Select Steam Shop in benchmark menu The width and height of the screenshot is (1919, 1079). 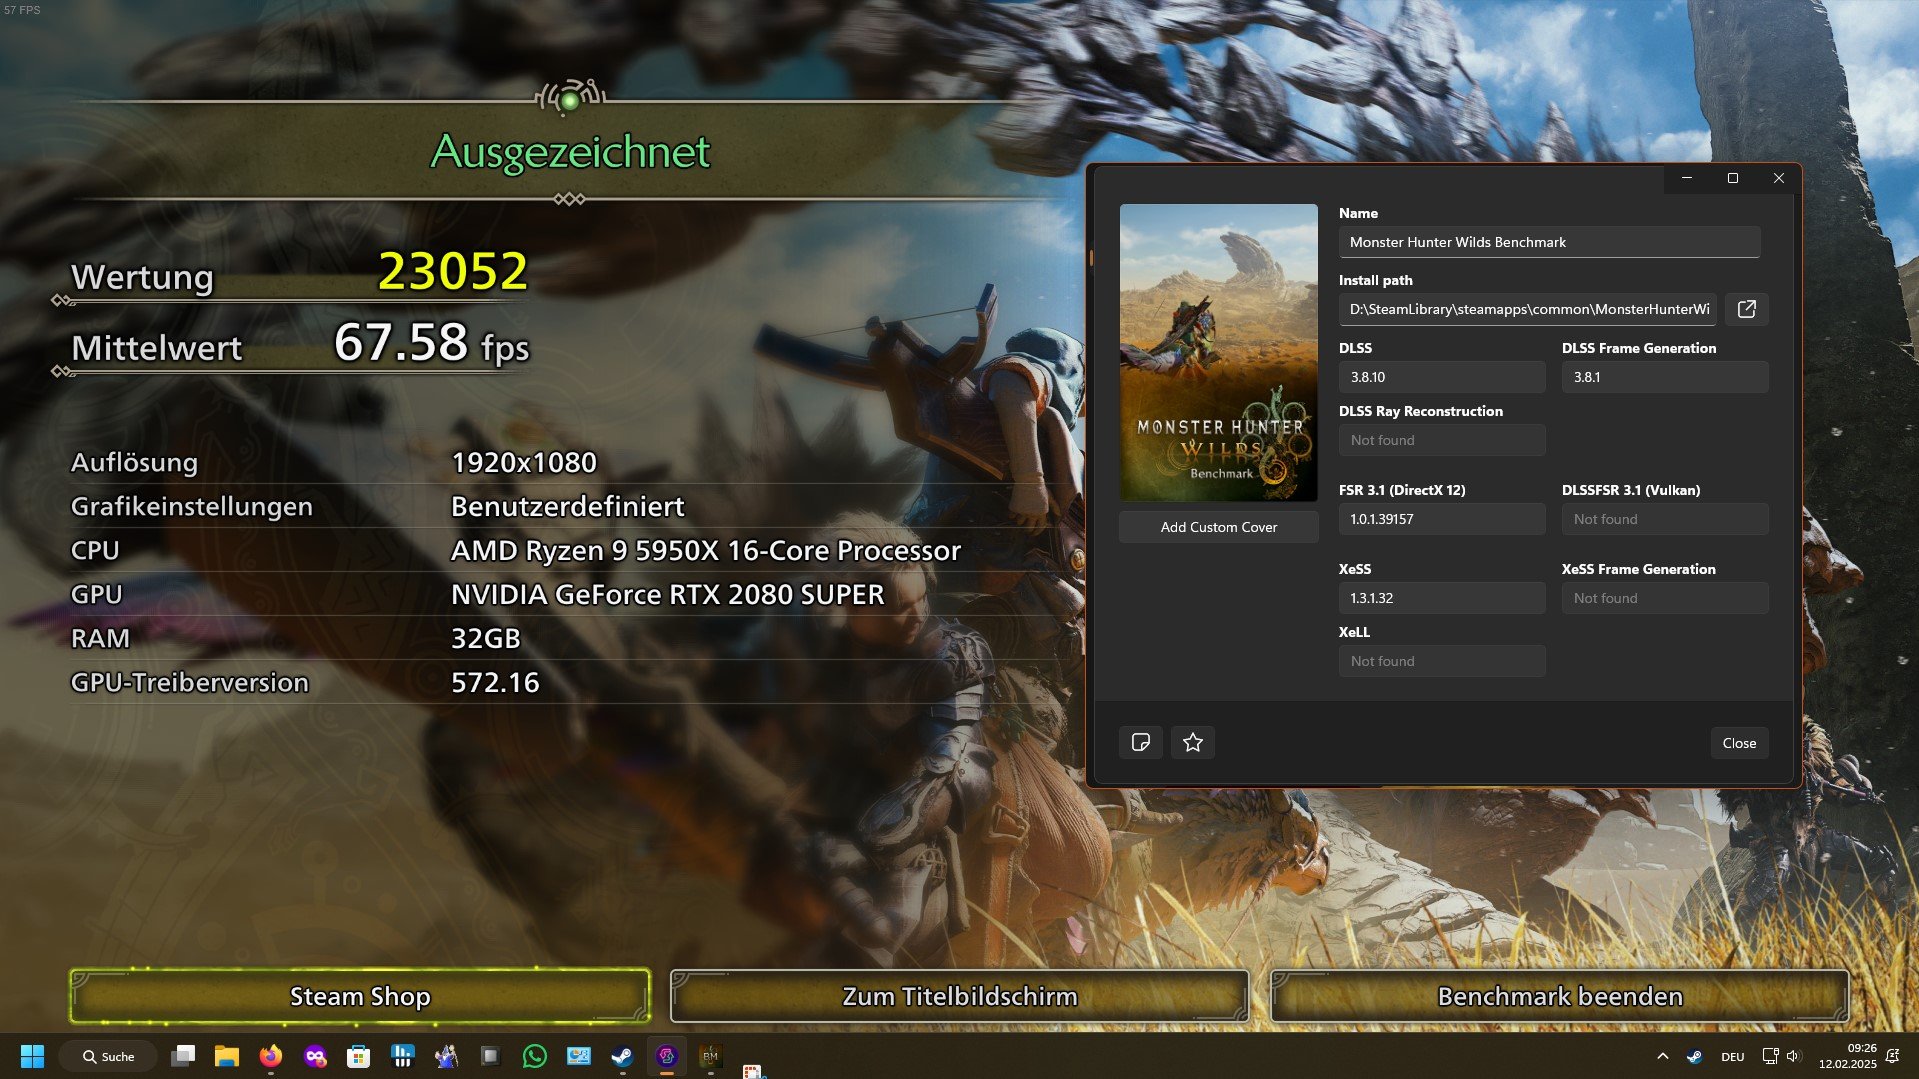360,996
